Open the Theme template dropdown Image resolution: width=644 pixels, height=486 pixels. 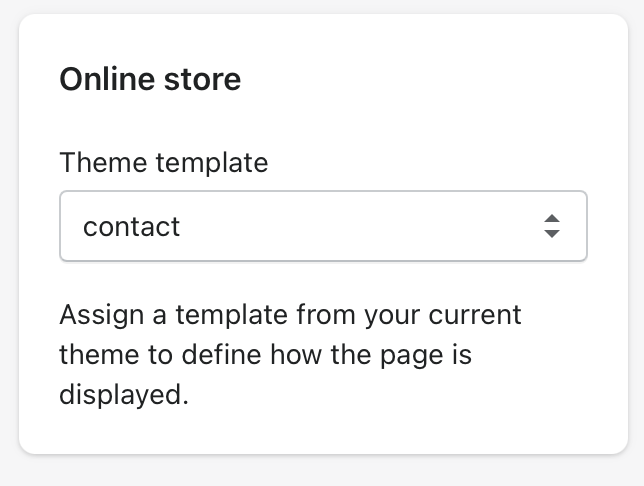322,226
